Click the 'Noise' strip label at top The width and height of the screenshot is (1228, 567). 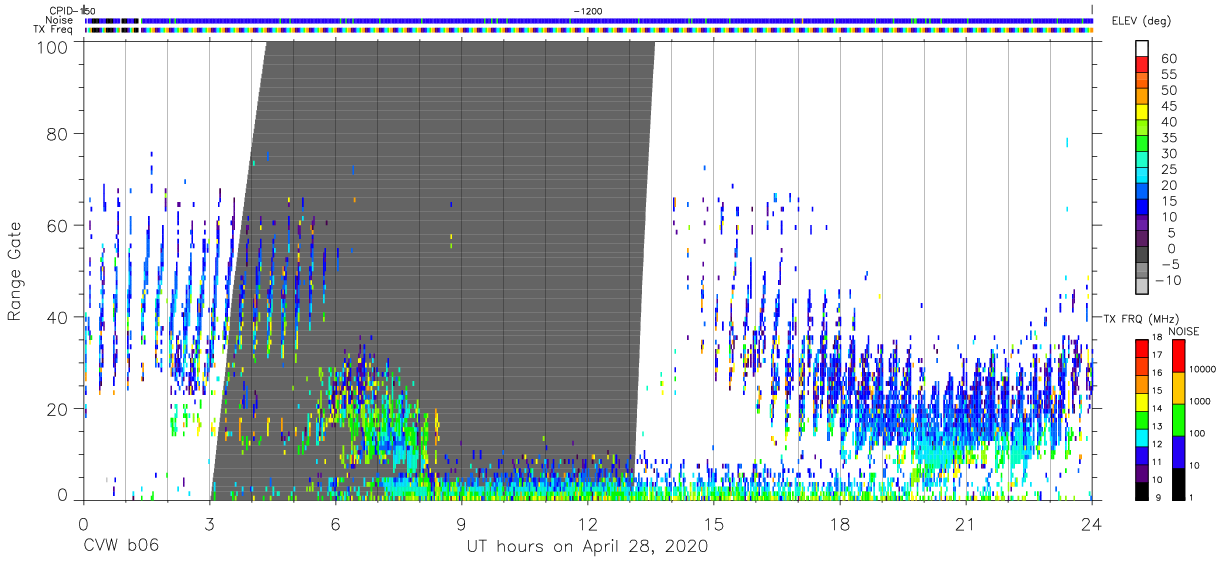[x=59, y=20]
